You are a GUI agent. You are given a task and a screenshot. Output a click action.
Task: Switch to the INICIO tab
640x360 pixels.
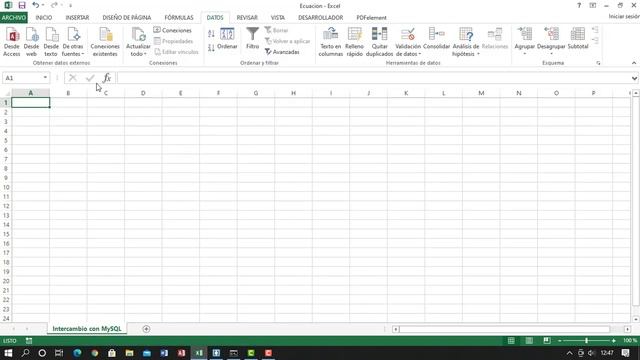point(44,18)
